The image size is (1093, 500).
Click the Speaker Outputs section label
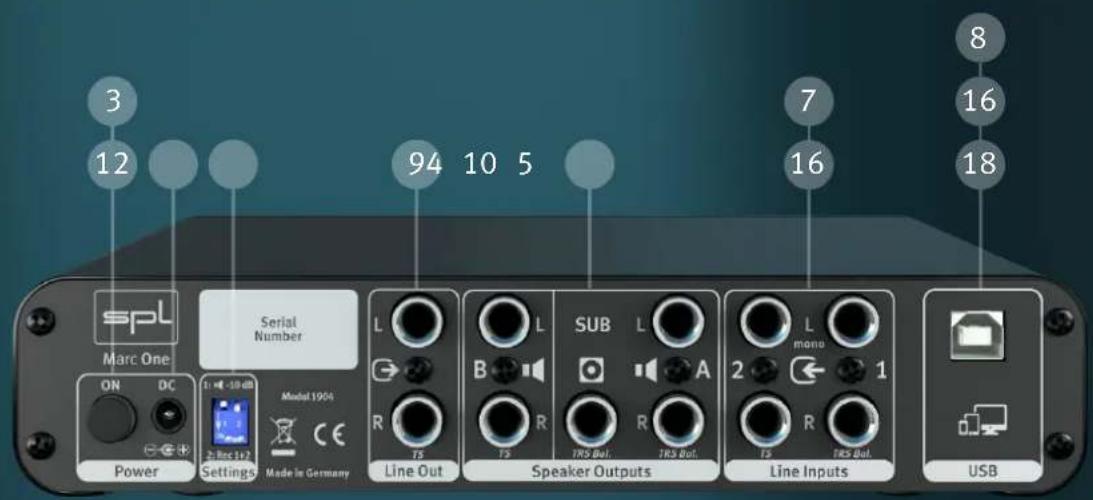pos(591,471)
